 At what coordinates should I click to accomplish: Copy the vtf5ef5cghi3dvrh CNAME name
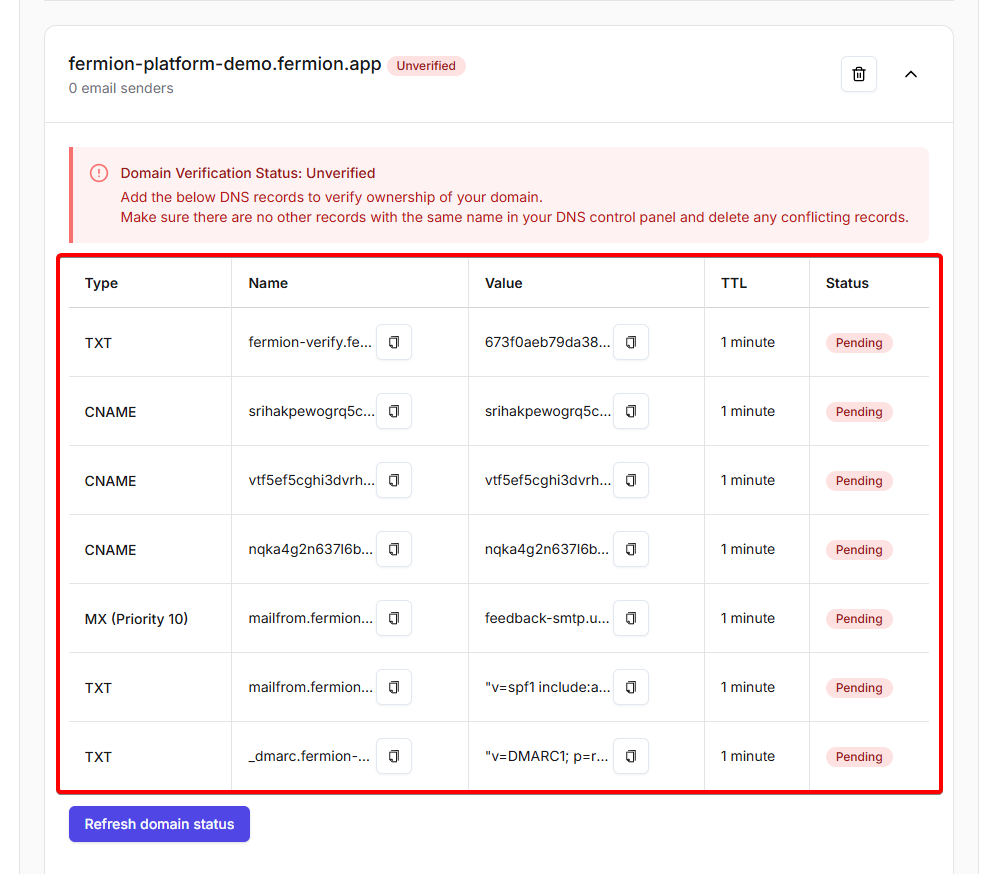[394, 480]
